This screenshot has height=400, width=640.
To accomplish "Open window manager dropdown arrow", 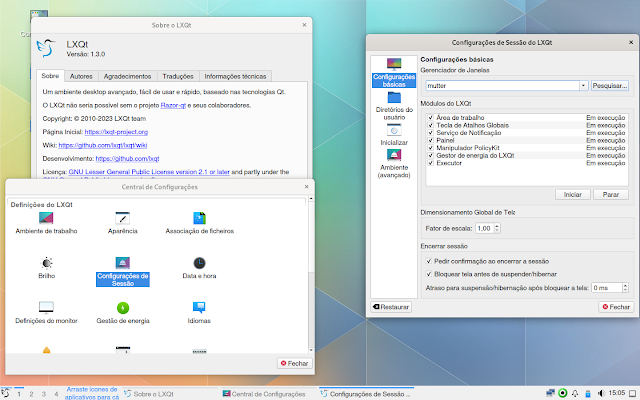I will tap(583, 86).
